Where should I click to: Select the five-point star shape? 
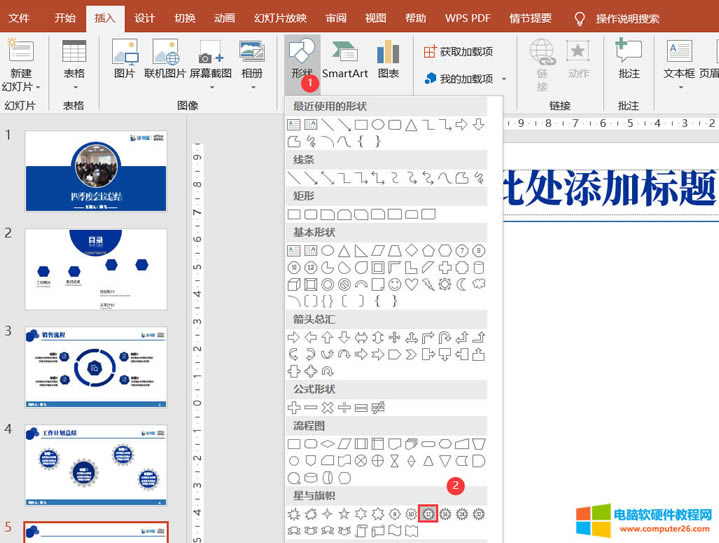pos(344,513)
